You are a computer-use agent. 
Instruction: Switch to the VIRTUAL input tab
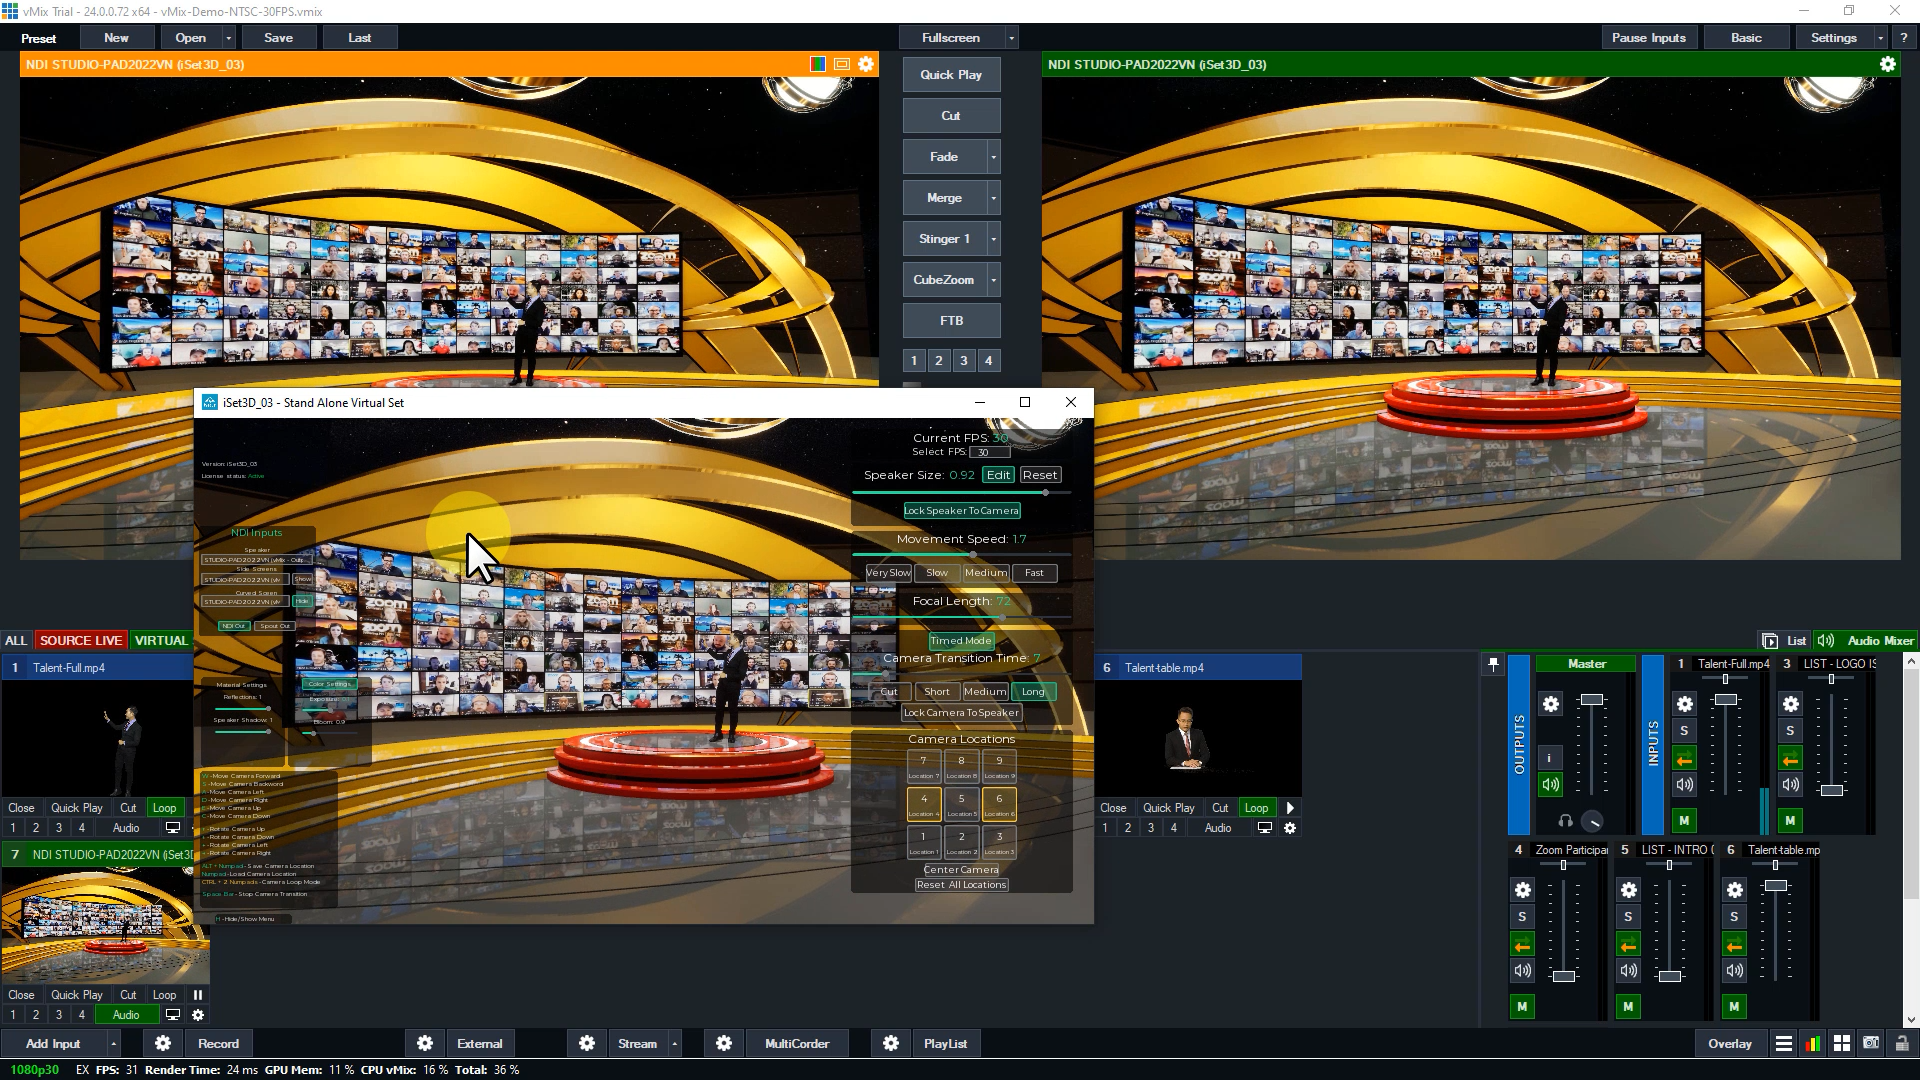161,640
